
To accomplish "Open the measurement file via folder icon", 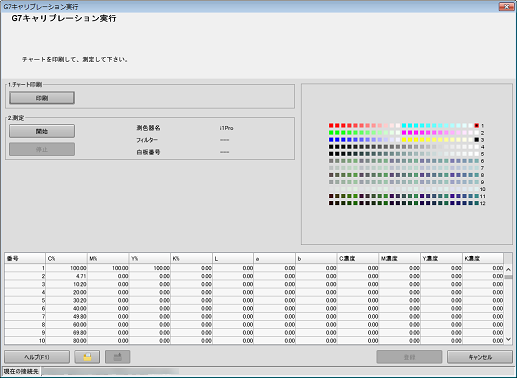I will [x=87, y=357].
